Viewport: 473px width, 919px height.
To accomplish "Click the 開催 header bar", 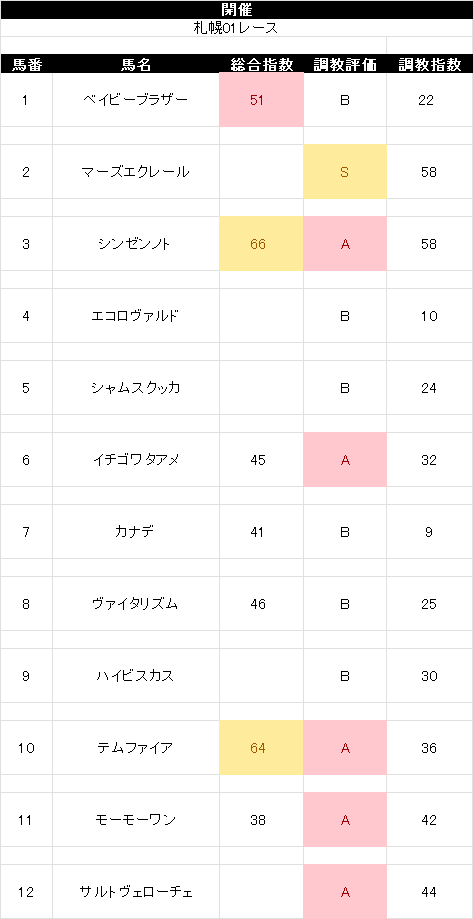I will tap(236, 10).
